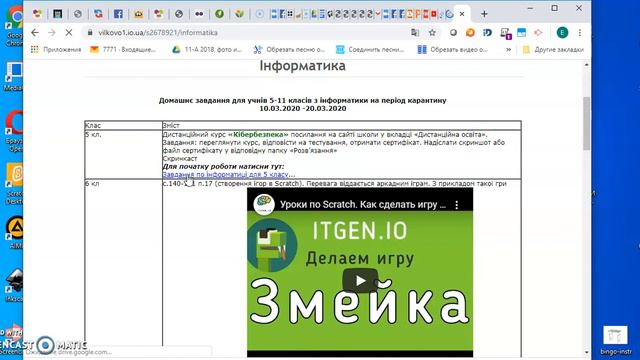This screenshot has width=640, height=360.
Task: Open the bingo-instr desktop file
Action: 616,340
